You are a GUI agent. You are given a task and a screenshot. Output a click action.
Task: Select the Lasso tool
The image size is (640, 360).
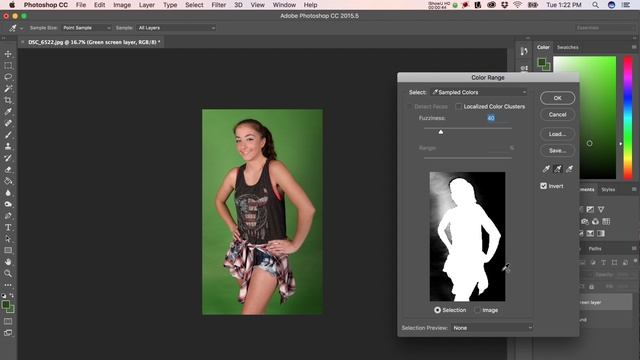[8, 77]
